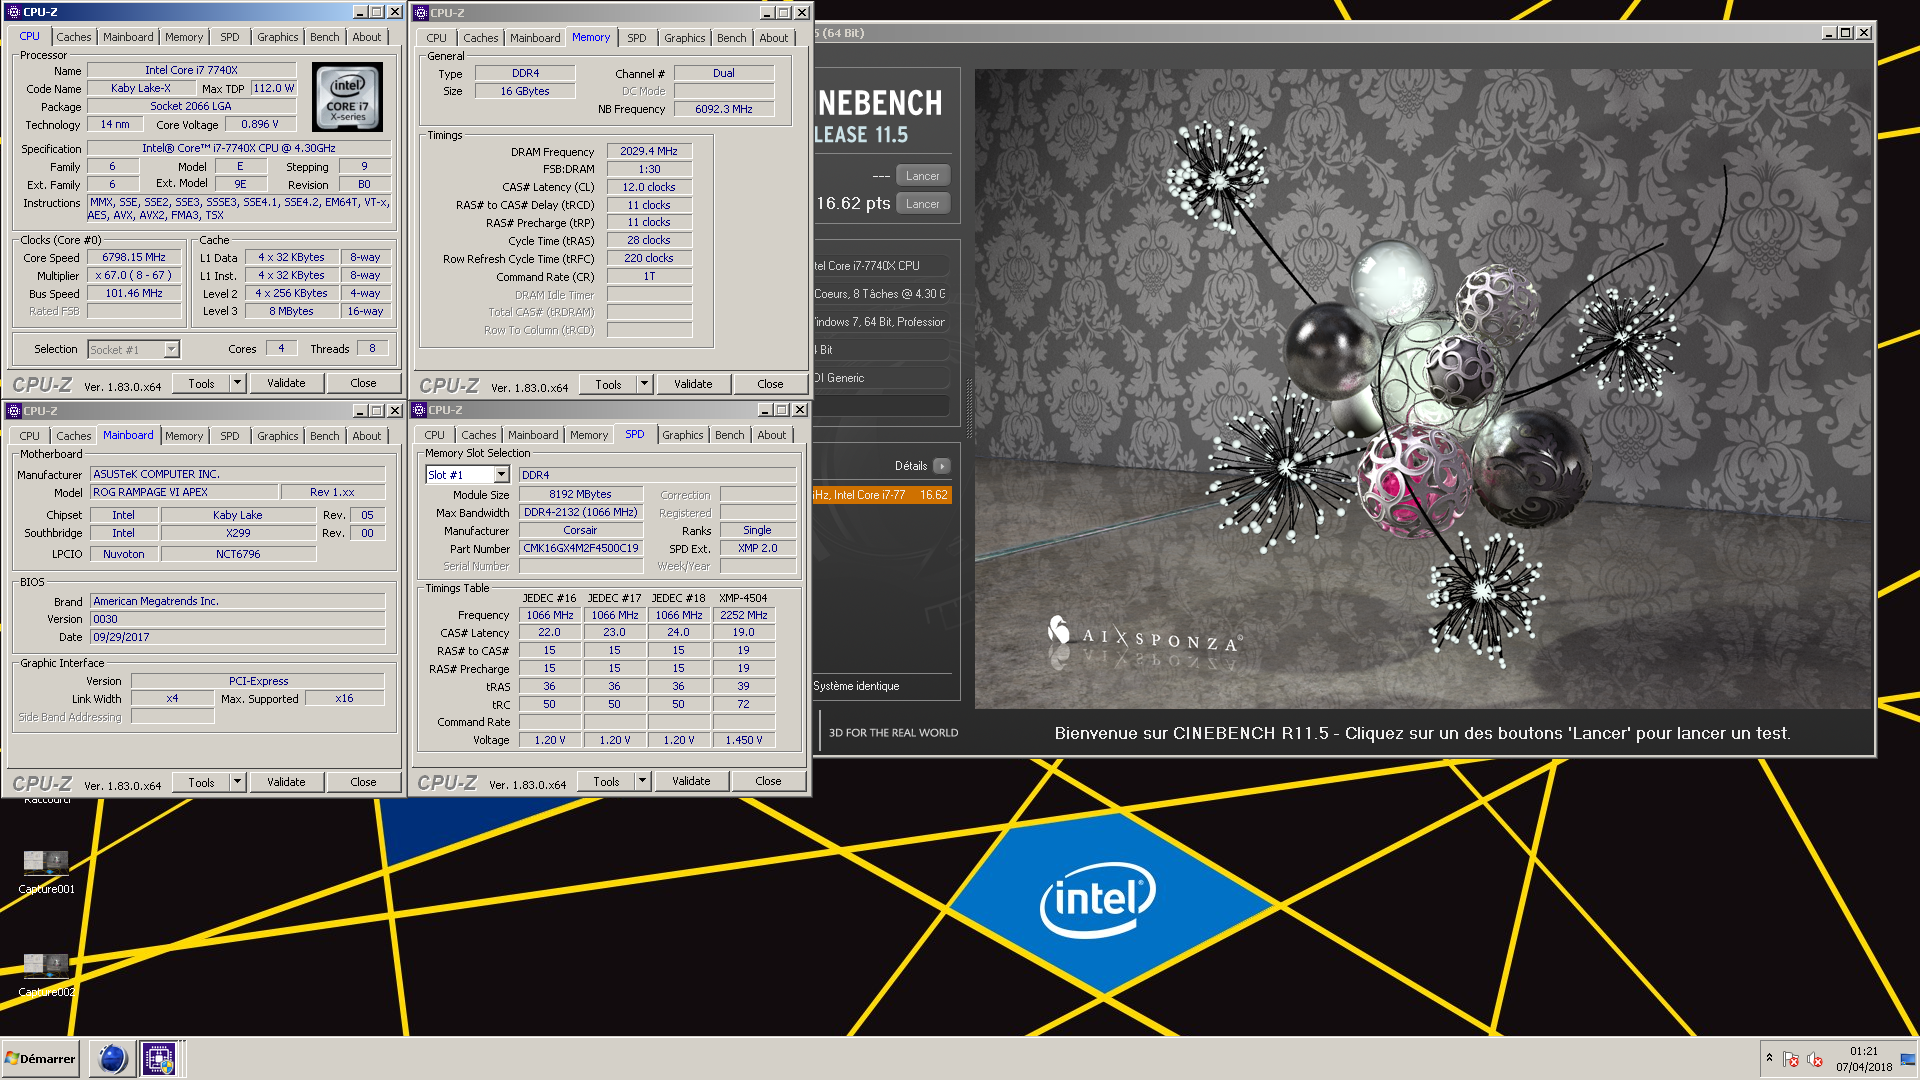Click the Core Voltage 0.896 V value
The image size is (1920, 1080).
click(x=260, y=124)
